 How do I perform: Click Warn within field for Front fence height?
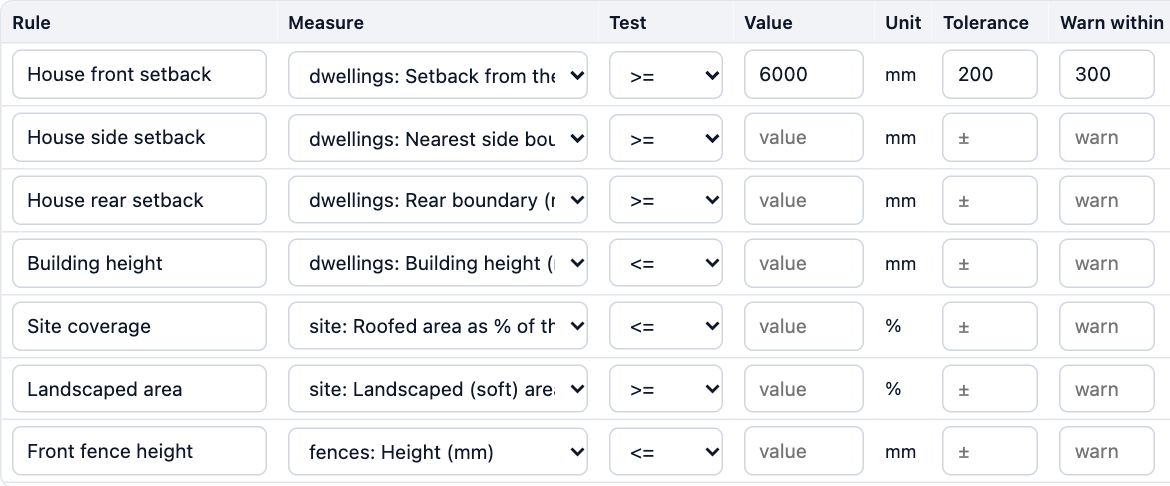tap(1107, 452)
